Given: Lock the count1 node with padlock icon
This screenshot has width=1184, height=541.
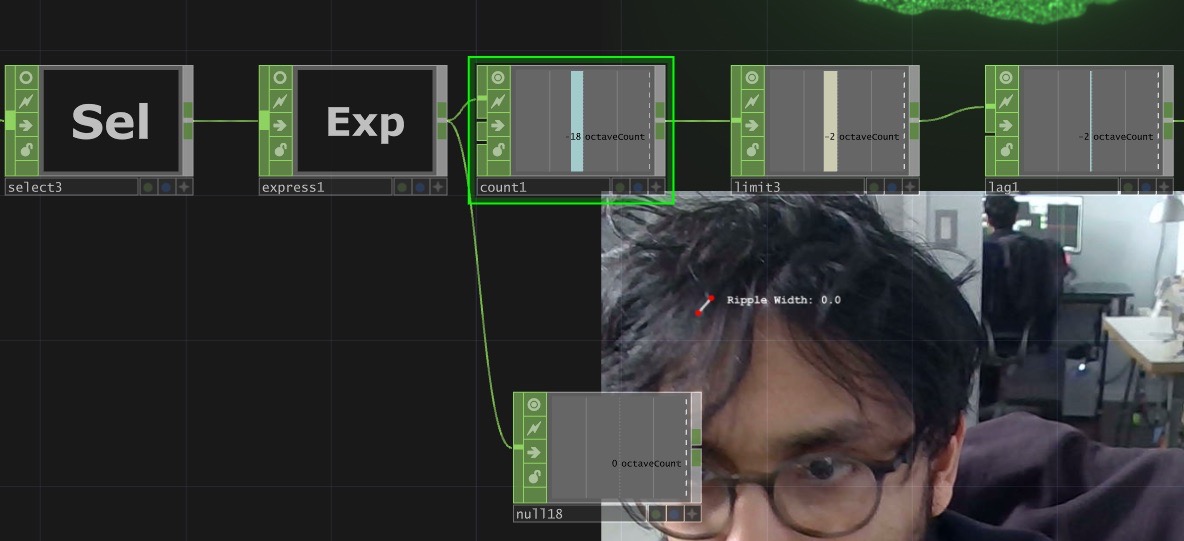Looking at the screenshot, I should pyautogui.click(x=498, y=150).
